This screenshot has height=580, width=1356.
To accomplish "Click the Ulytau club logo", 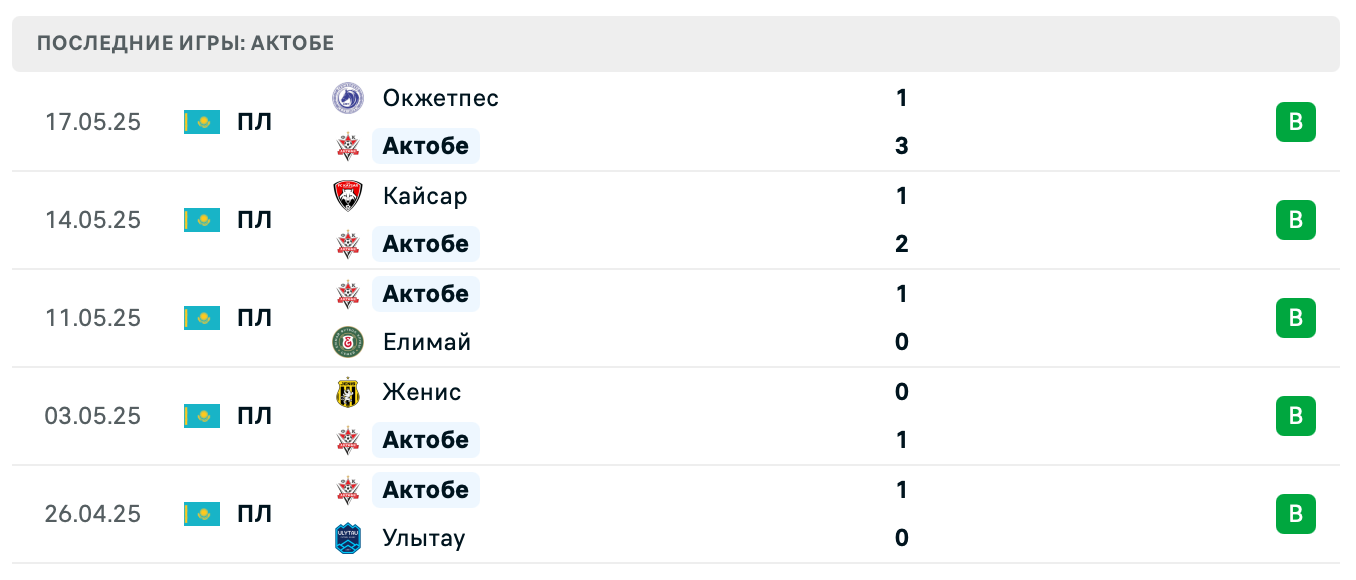I will (347, 538).
